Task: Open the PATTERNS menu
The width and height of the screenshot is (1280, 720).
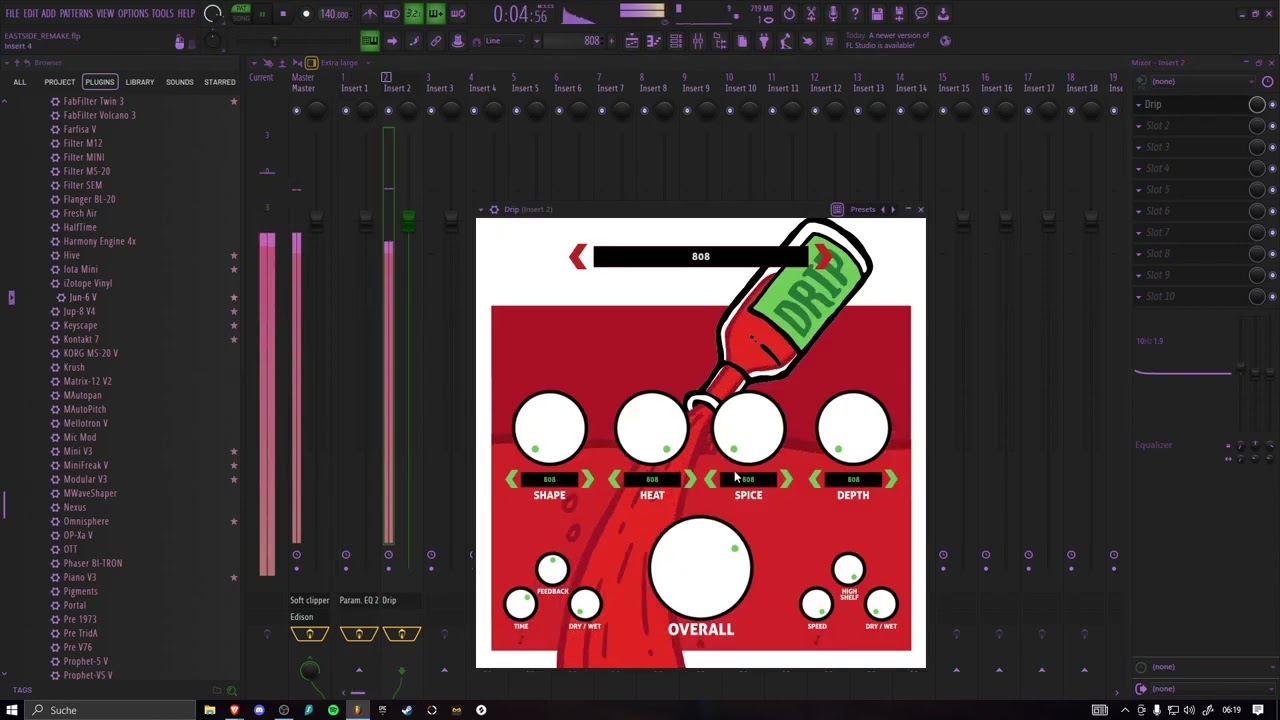Action: 76,14
